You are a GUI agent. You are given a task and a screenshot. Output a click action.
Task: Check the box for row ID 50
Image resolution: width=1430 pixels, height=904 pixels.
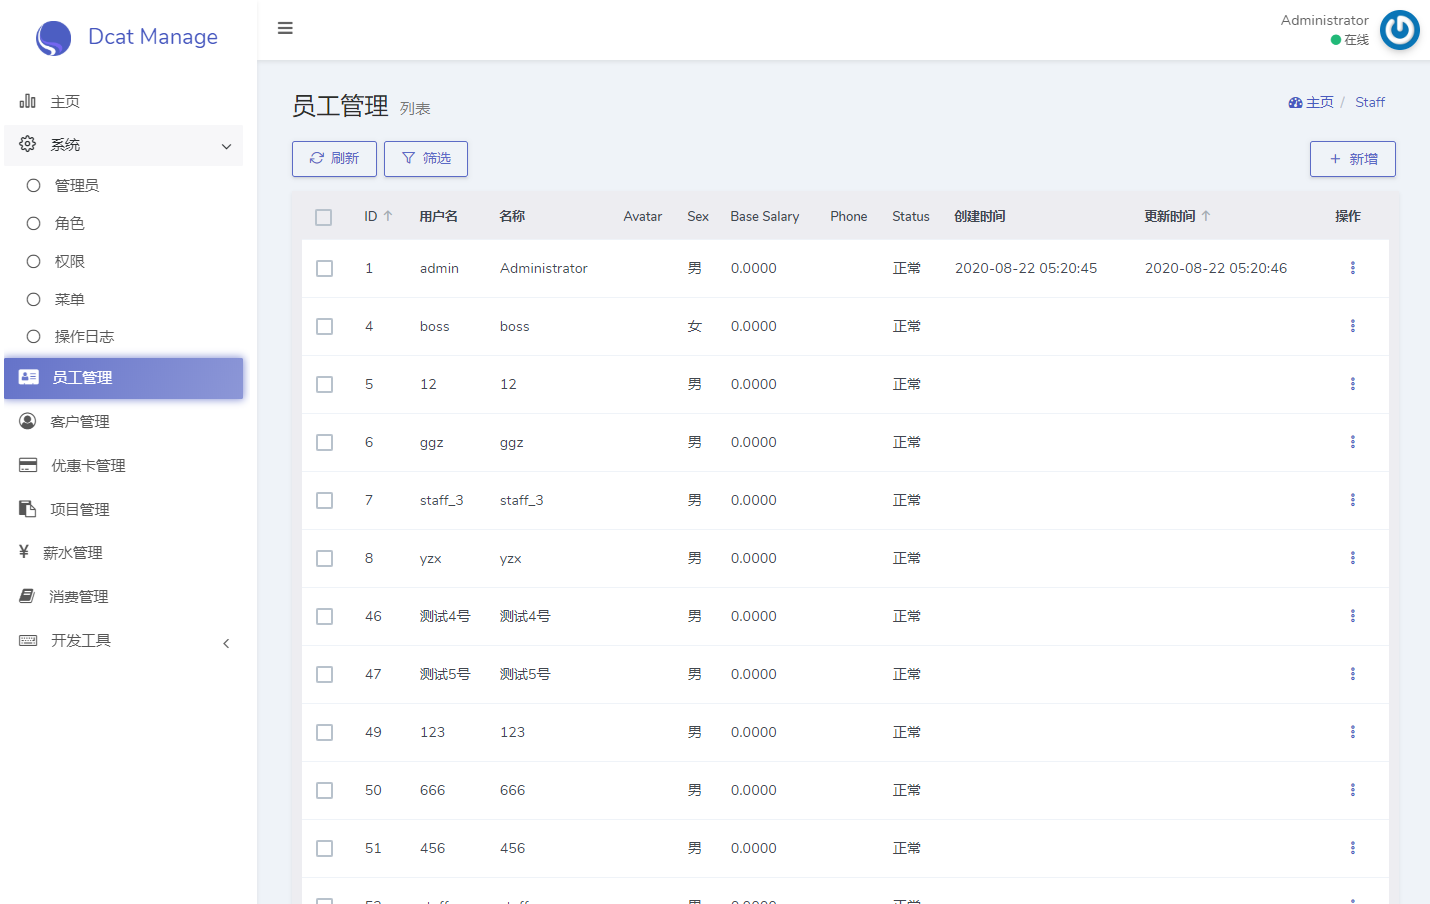pyautogui.click(x=324, y=790)
